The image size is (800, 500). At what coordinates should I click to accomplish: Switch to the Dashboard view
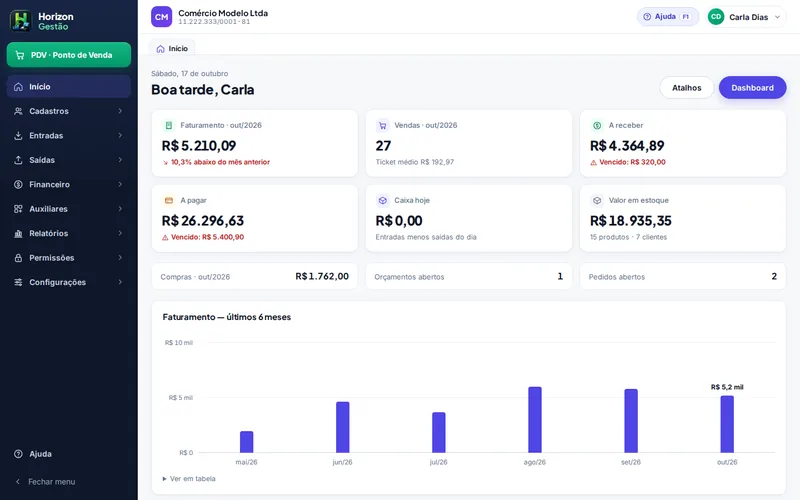[752, 88]
